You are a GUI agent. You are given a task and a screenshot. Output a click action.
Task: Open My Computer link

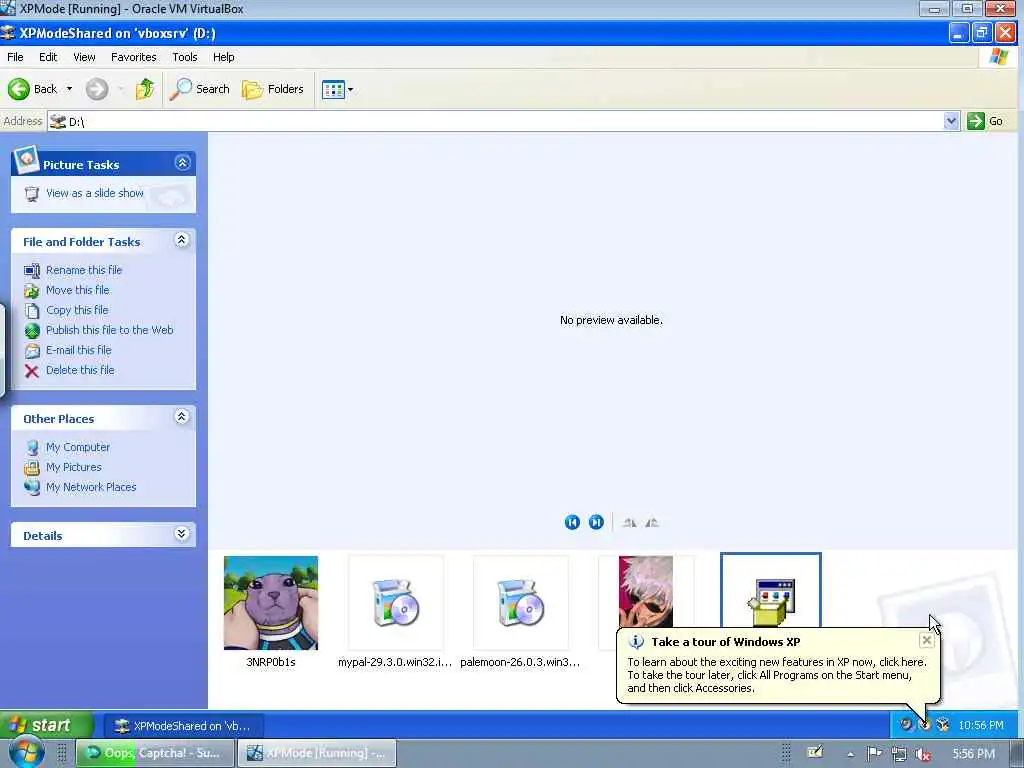[78, 447]
